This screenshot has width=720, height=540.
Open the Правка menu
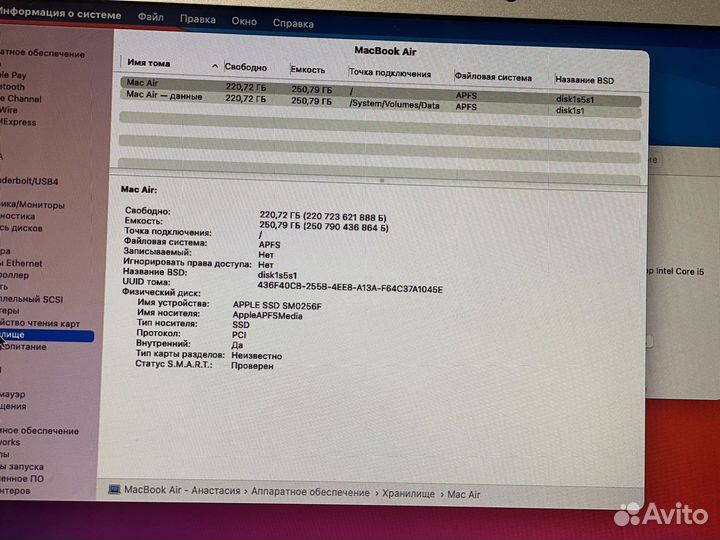tap(197, 19)
